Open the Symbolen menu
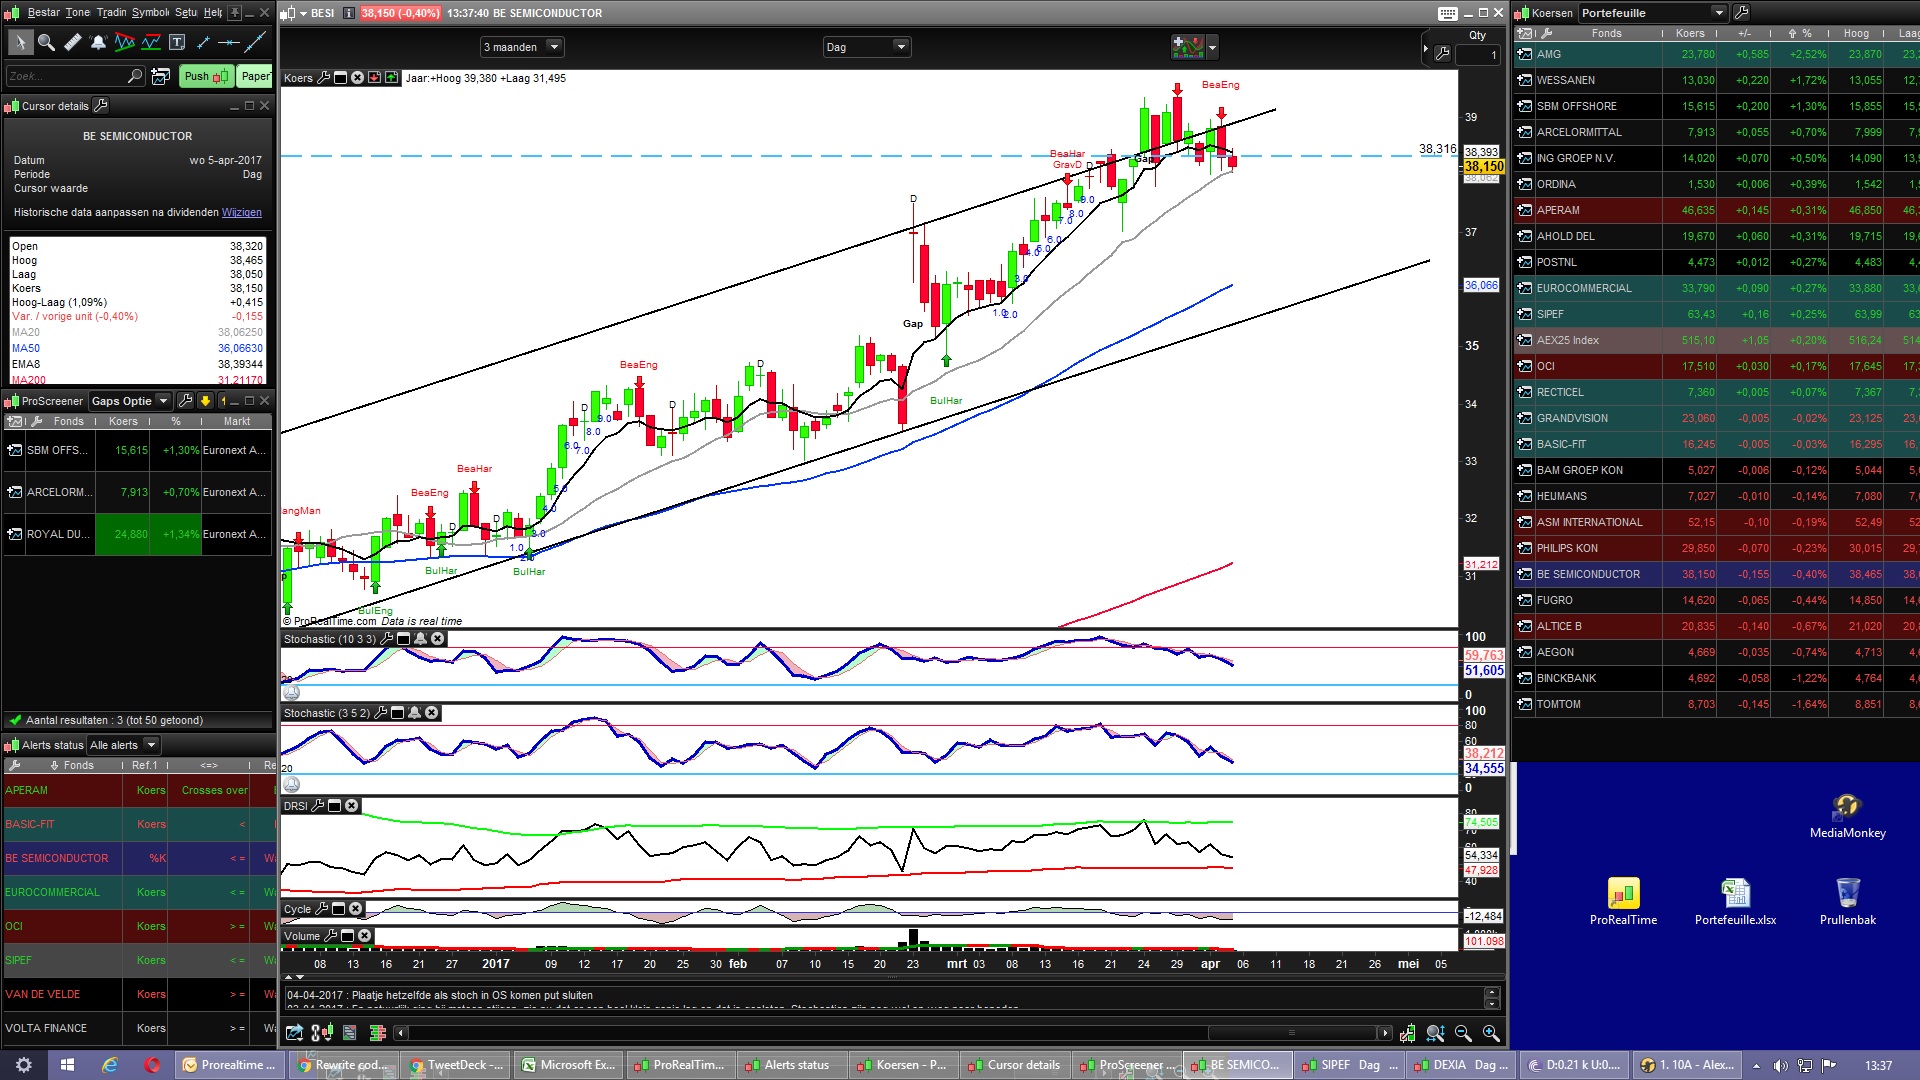Screen dimensions: 1920x1080 151,12
